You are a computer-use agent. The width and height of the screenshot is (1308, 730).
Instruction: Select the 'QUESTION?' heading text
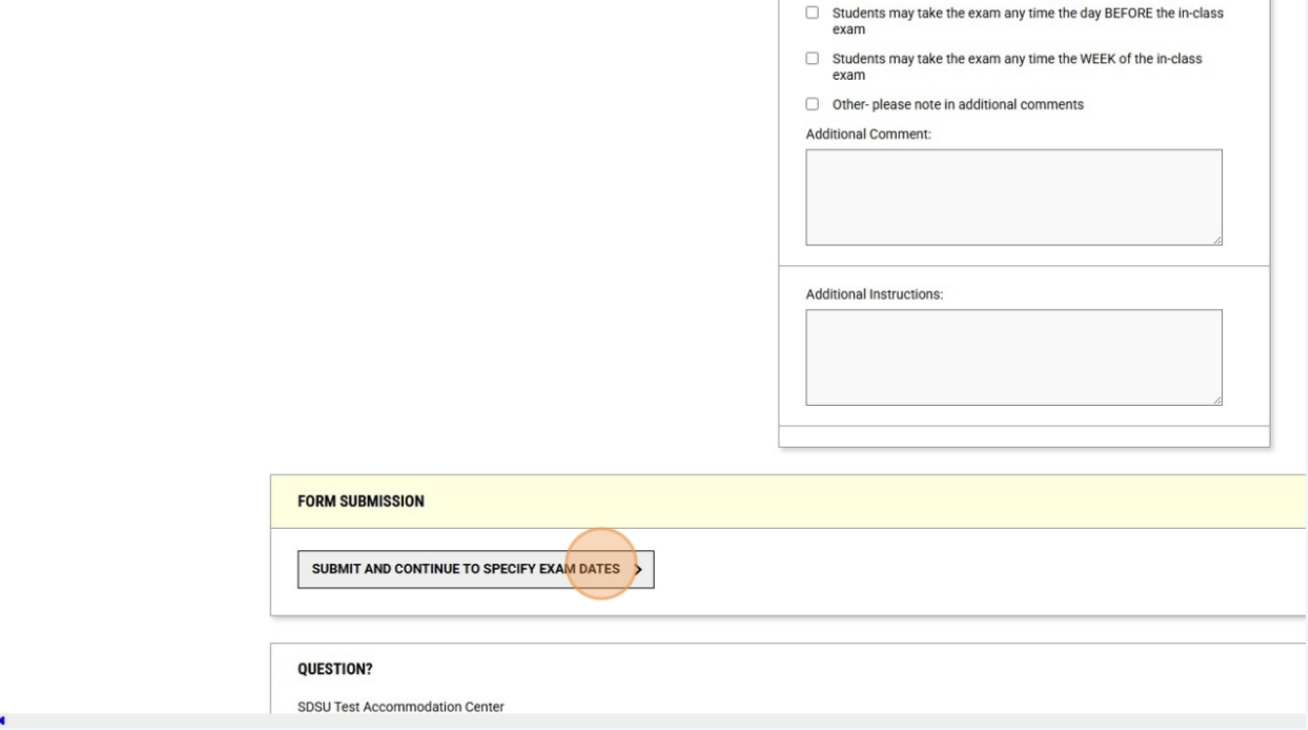point(335,669)
